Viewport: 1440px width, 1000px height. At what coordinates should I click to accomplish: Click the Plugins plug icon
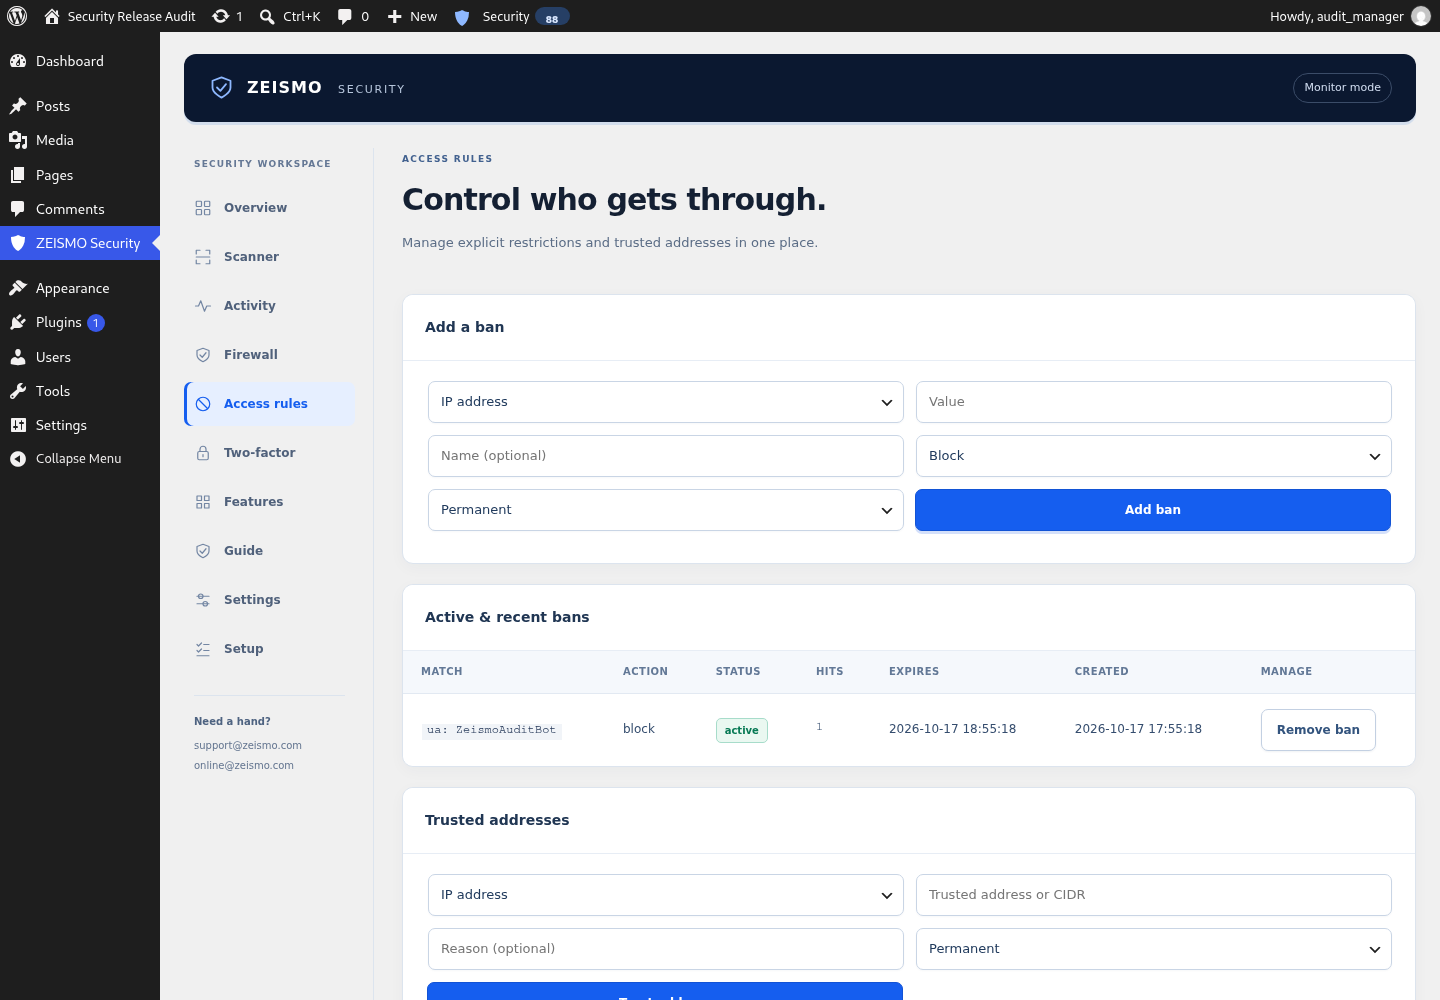[18, 322]
